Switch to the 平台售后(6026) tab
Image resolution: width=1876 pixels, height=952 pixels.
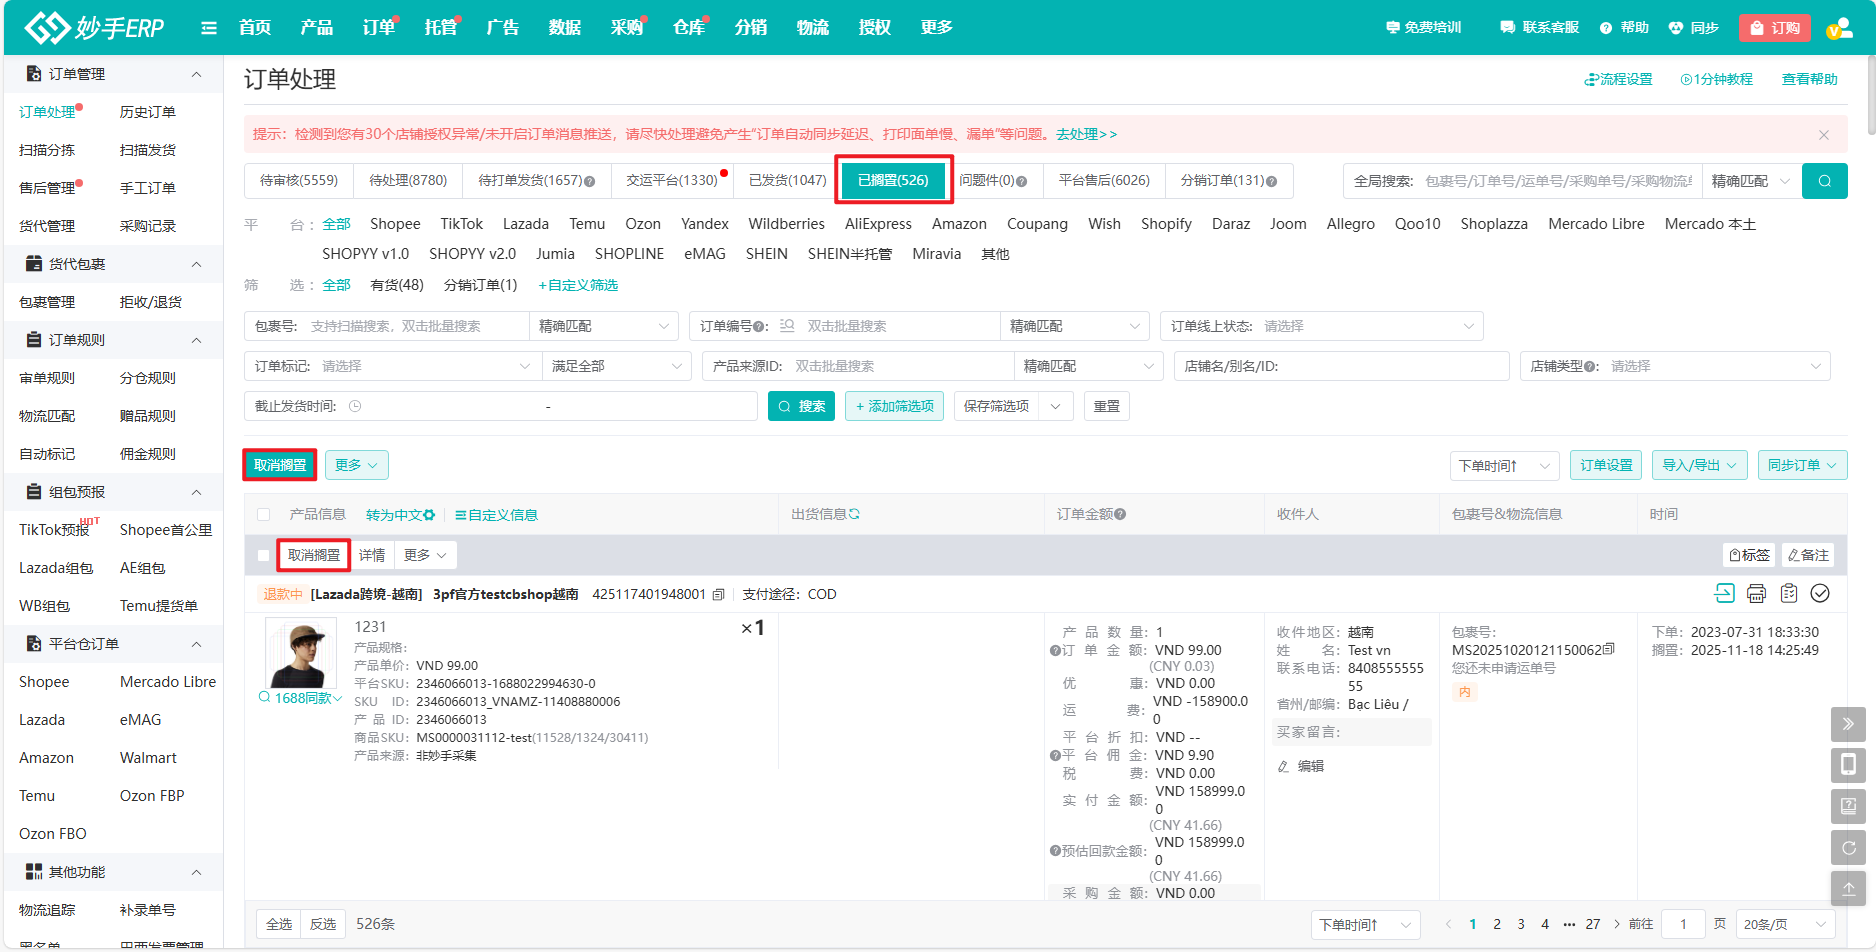point(1104,181)
